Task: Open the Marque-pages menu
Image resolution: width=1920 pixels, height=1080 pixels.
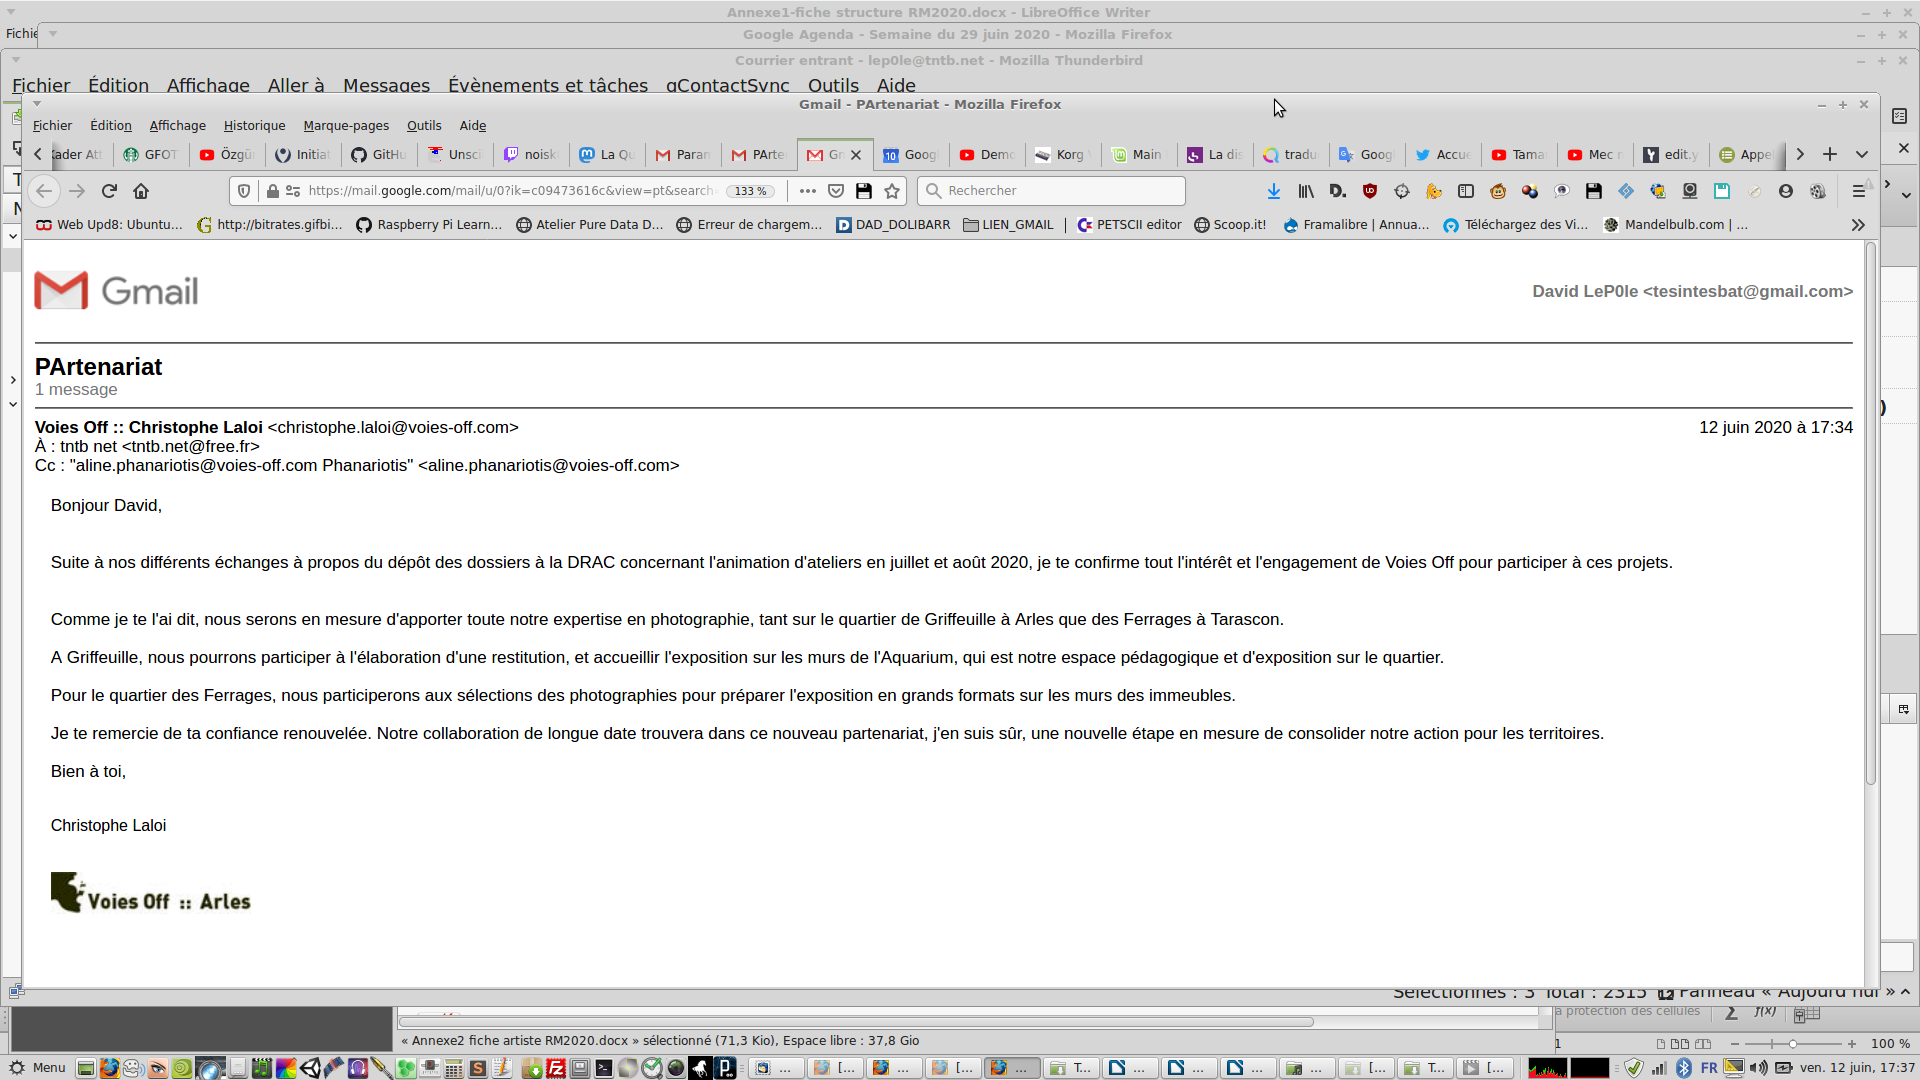Action: coord(346,125)
